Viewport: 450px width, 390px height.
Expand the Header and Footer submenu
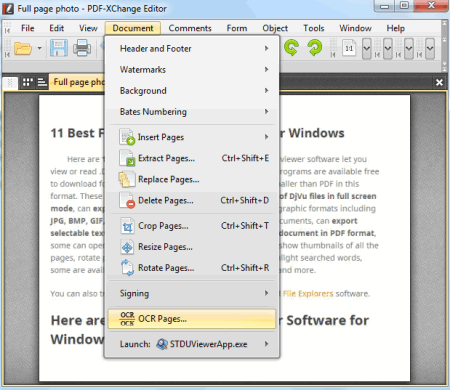pyautogui.click(x=192, y=49)
